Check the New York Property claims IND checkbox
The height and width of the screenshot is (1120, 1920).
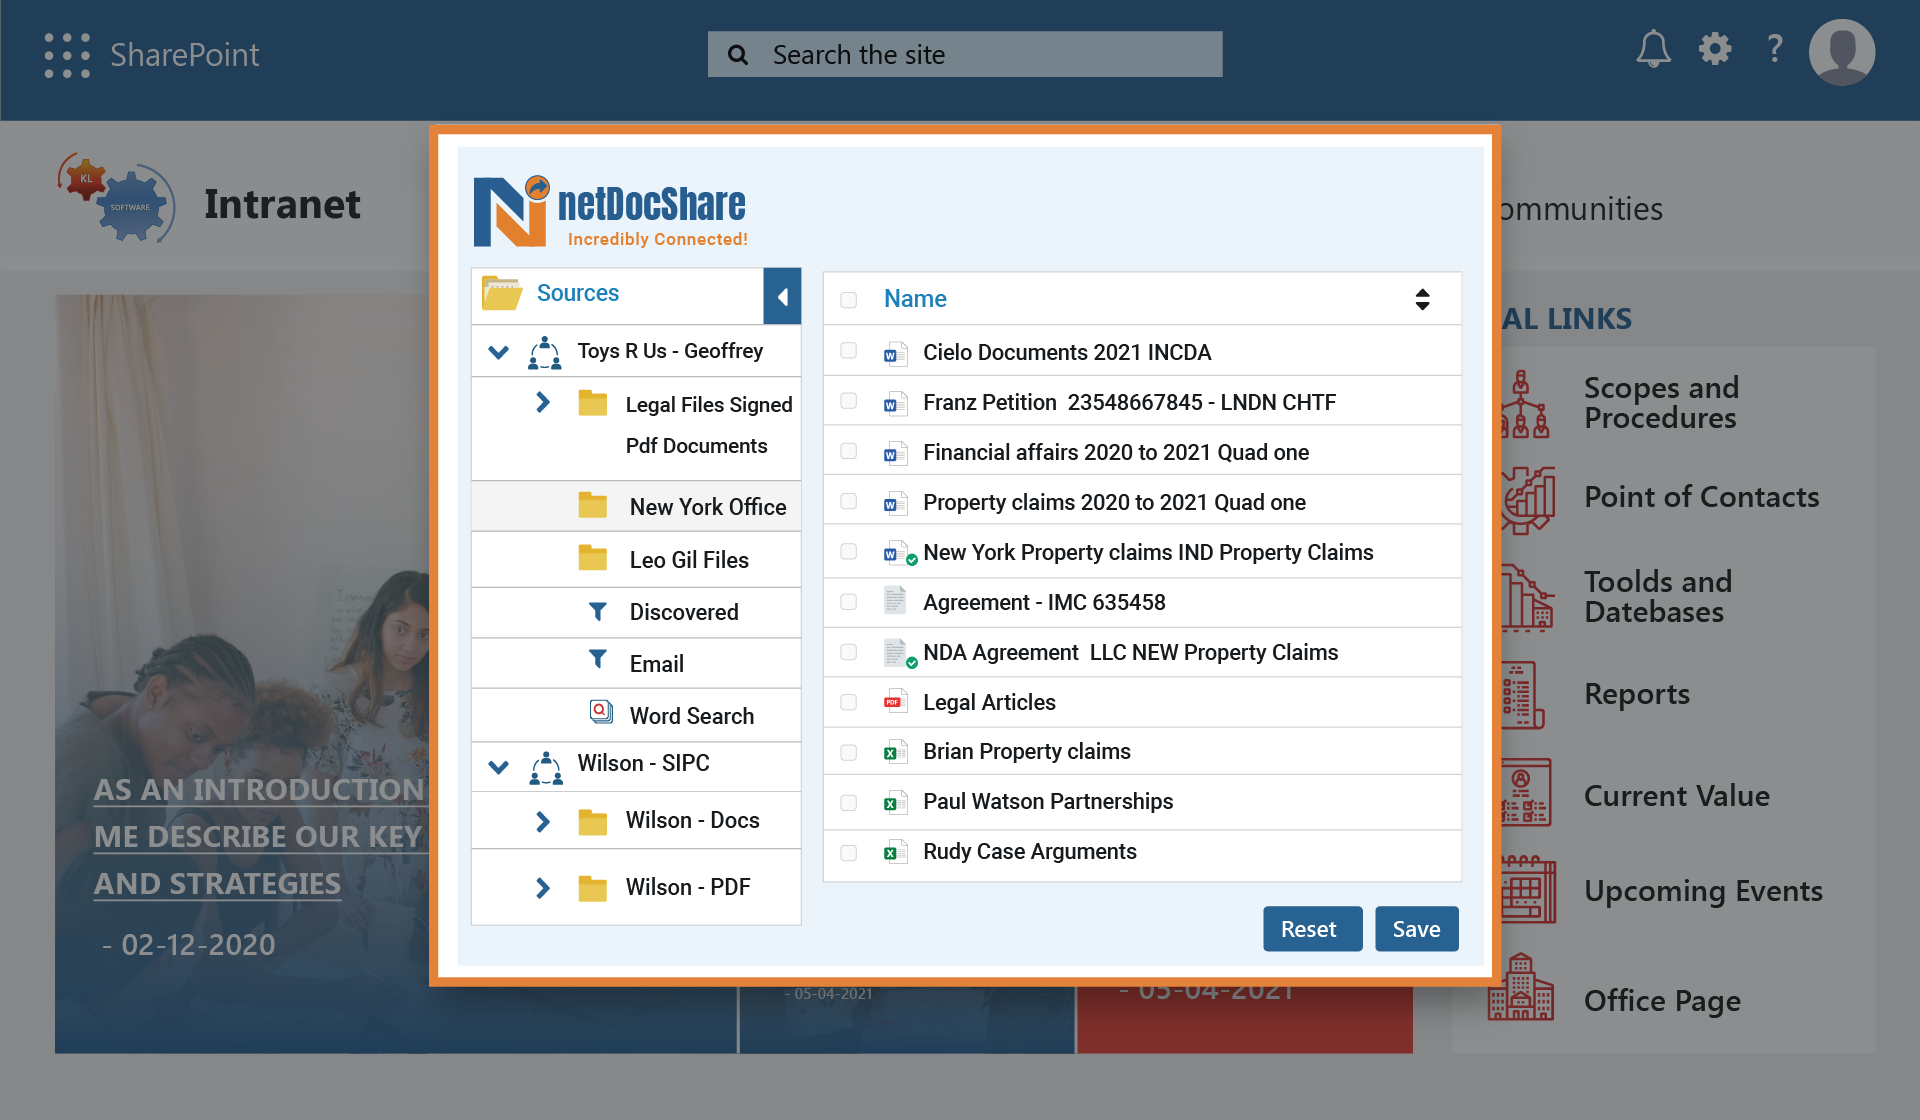[849, 552]
